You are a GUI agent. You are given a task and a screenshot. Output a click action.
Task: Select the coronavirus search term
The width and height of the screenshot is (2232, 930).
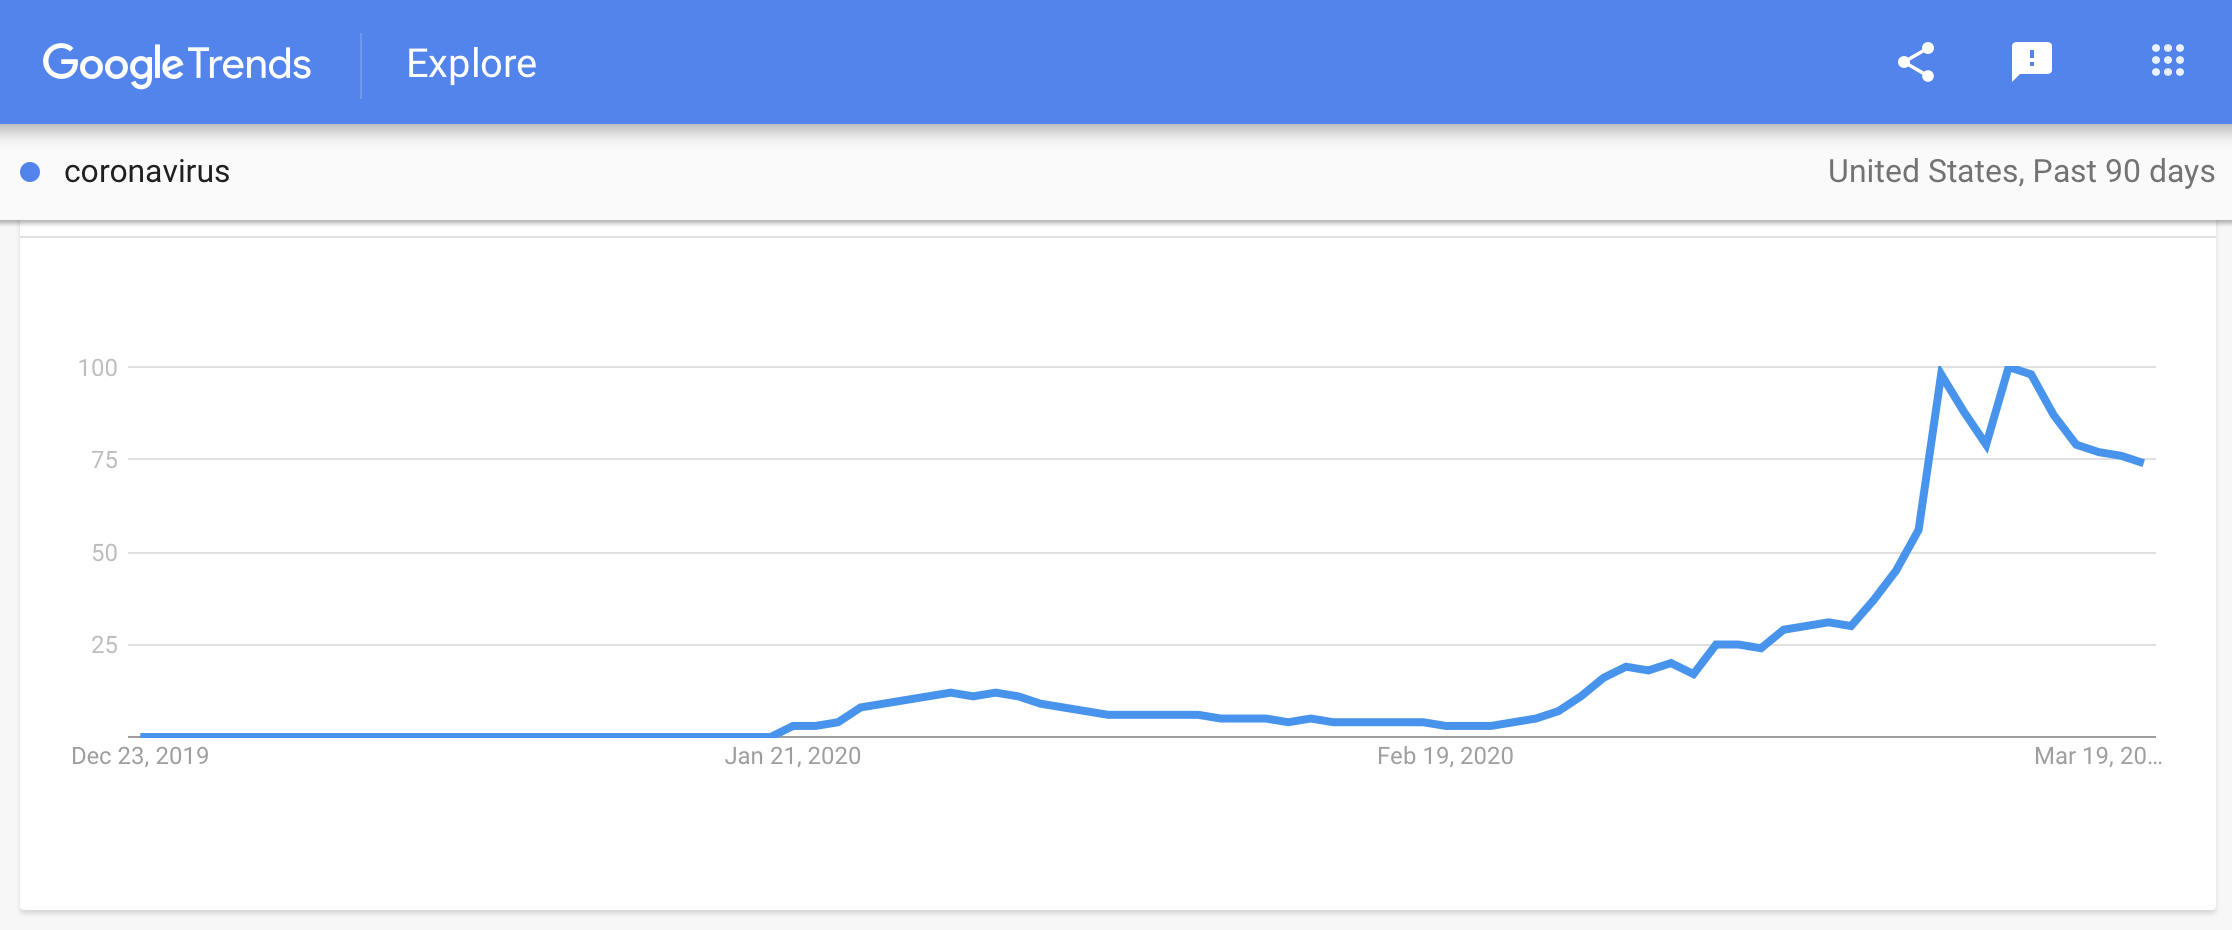147,172
